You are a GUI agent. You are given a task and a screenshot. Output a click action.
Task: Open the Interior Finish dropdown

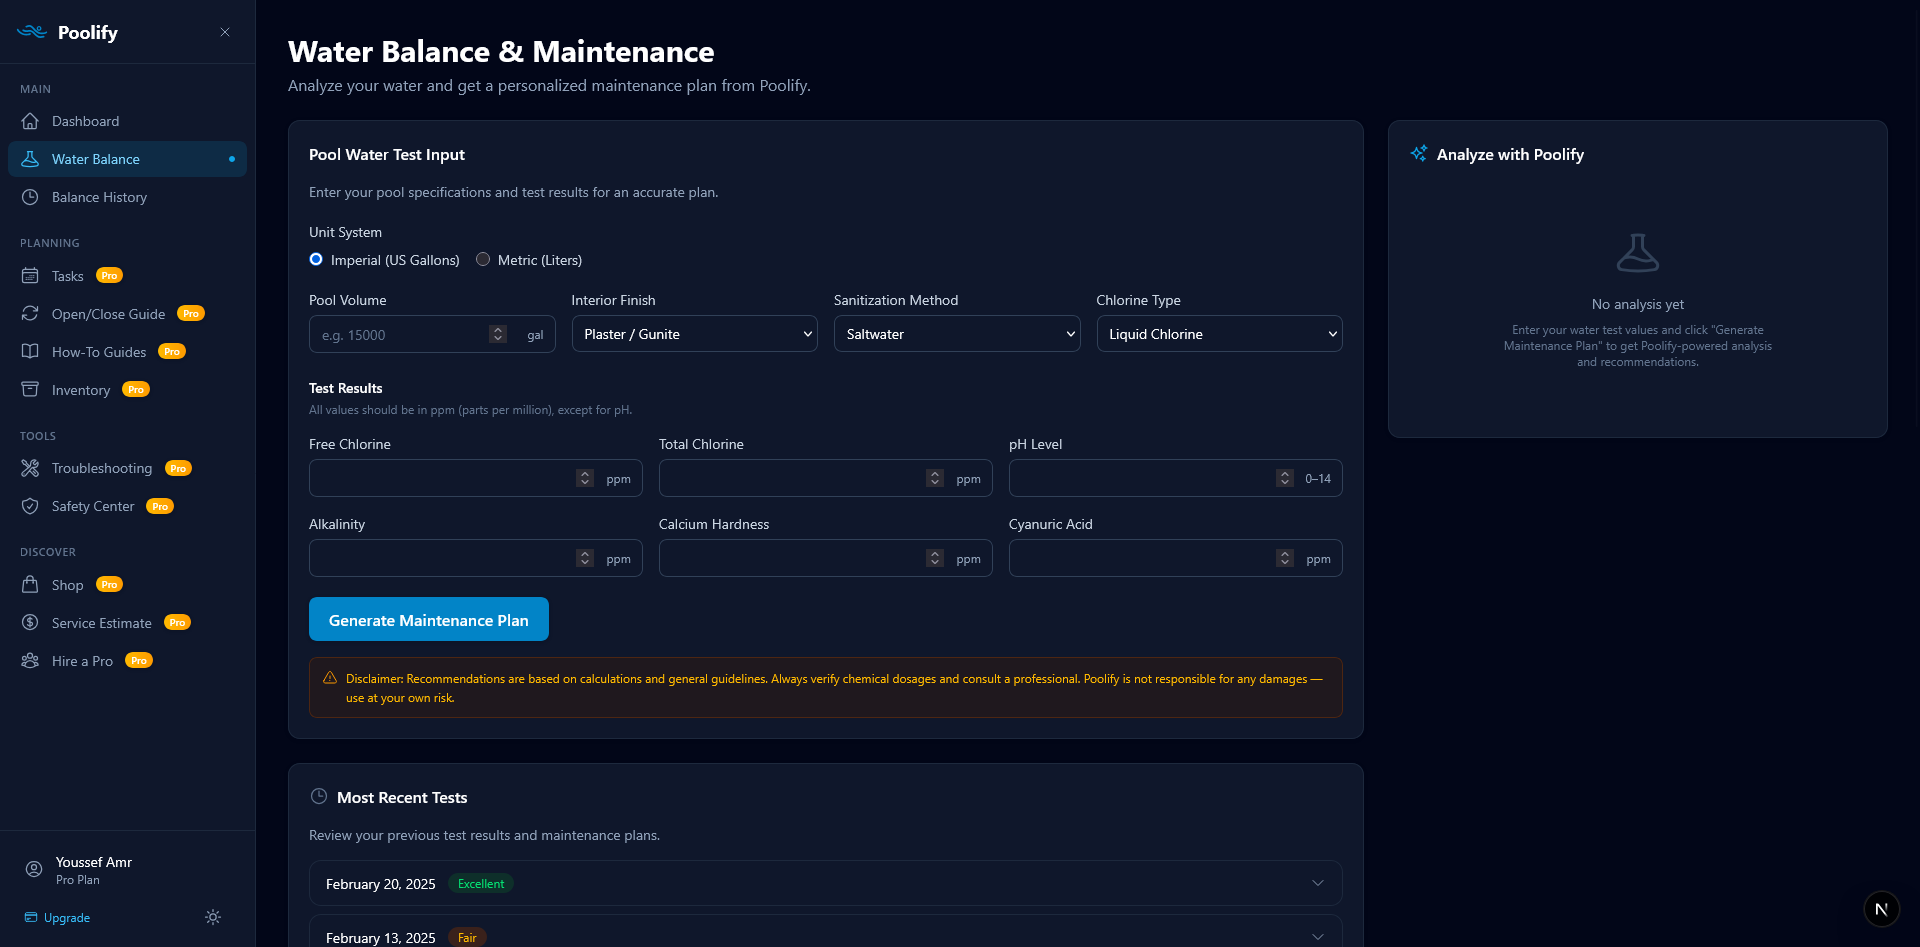point(694,334)
